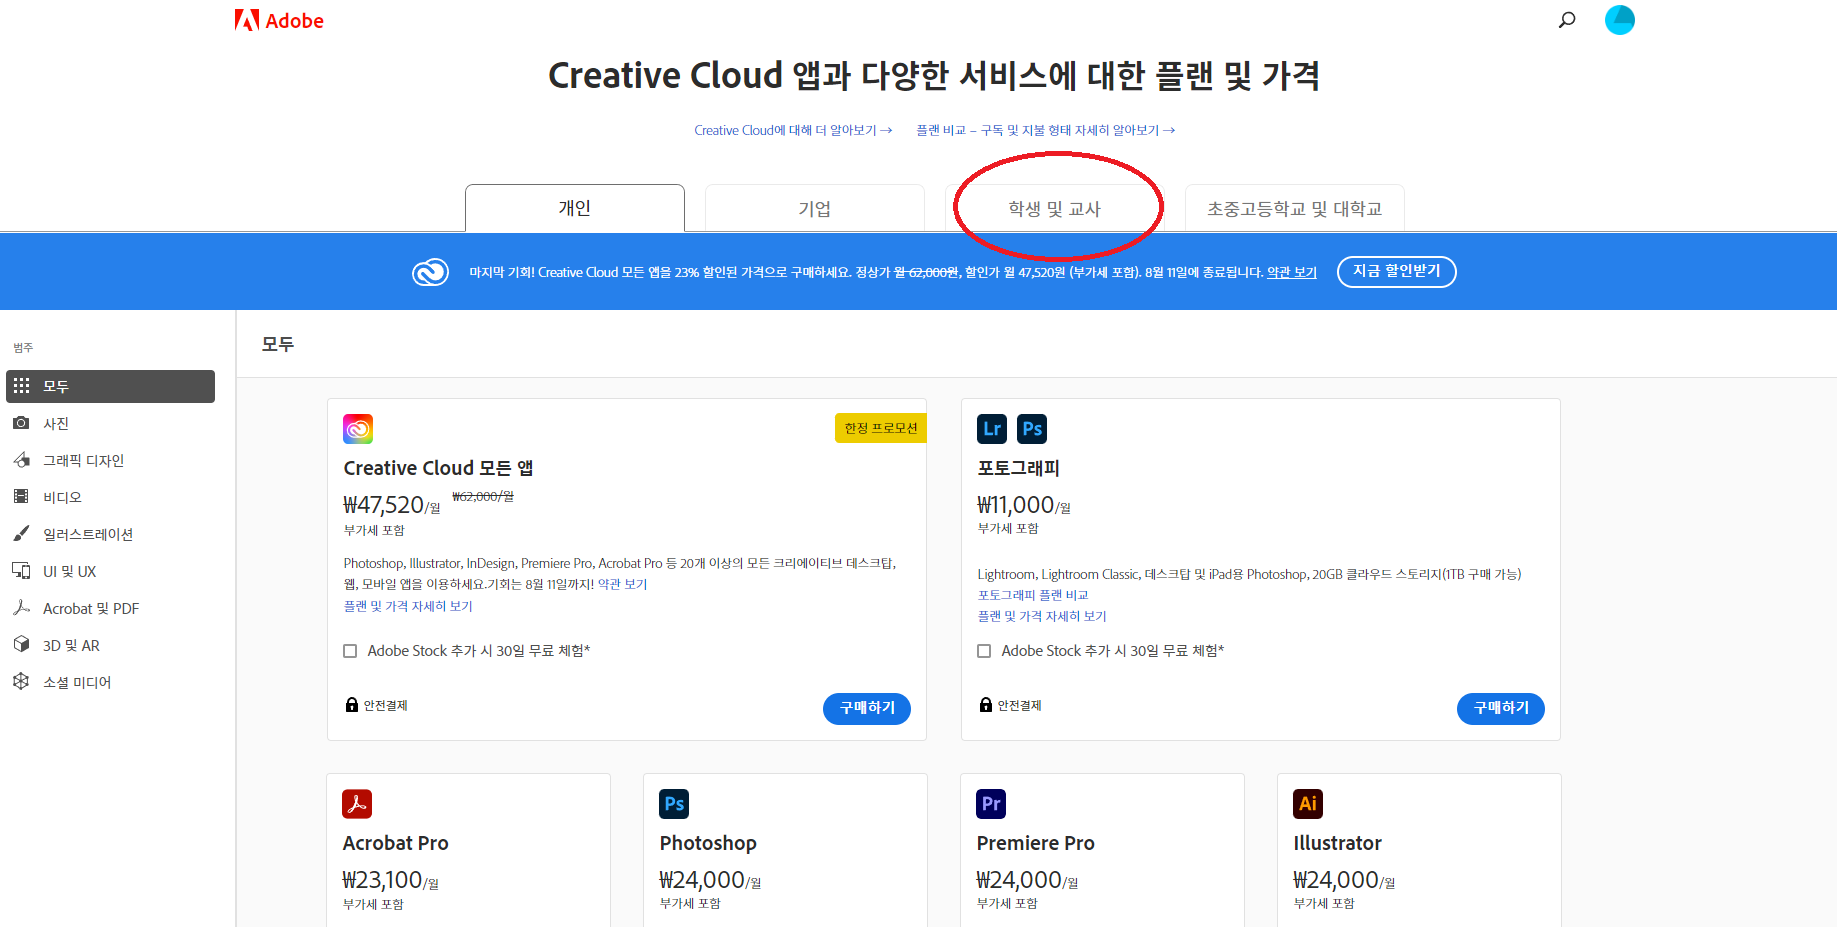Viewport: 1837px width, 927px height.
Task: Click the lock icon in Creative Cloud card
Action: pyautogui.click(x=352, y=705)
